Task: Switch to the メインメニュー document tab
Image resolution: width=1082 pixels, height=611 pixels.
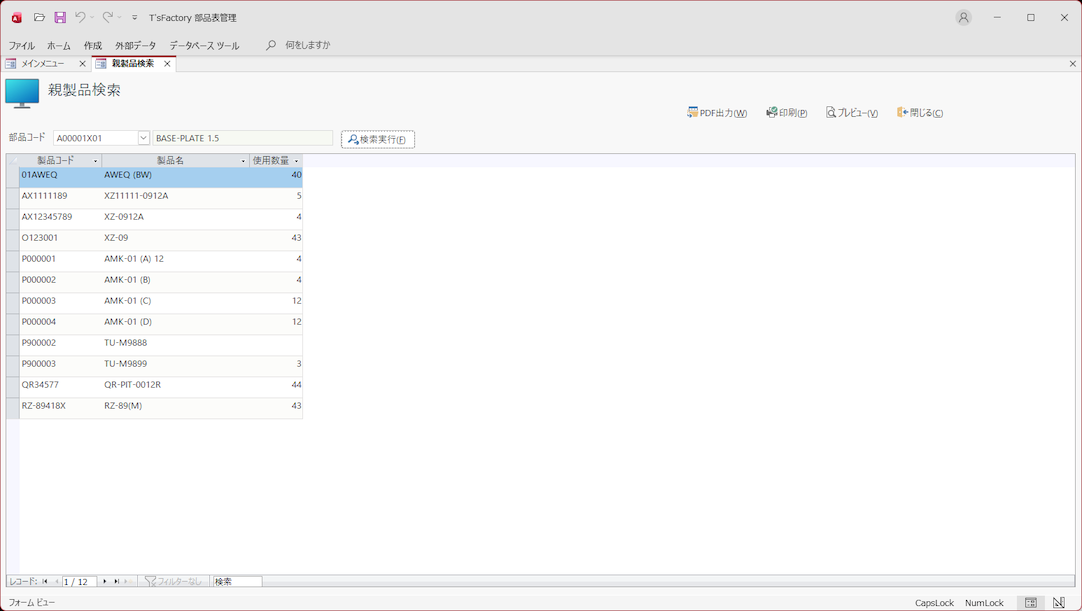Action: coord(42,64)
